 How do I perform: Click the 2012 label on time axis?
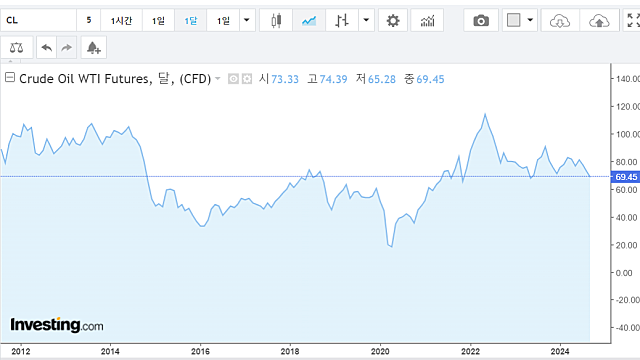pyautogui.click(x=21, y=351)
